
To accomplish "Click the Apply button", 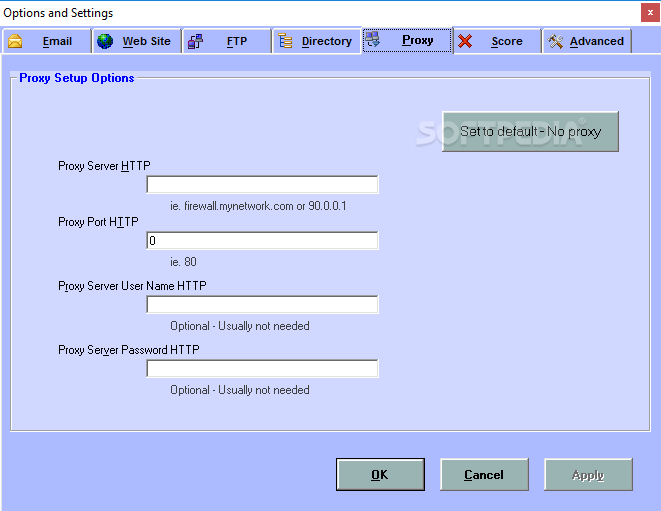I will tap(588, 475).
